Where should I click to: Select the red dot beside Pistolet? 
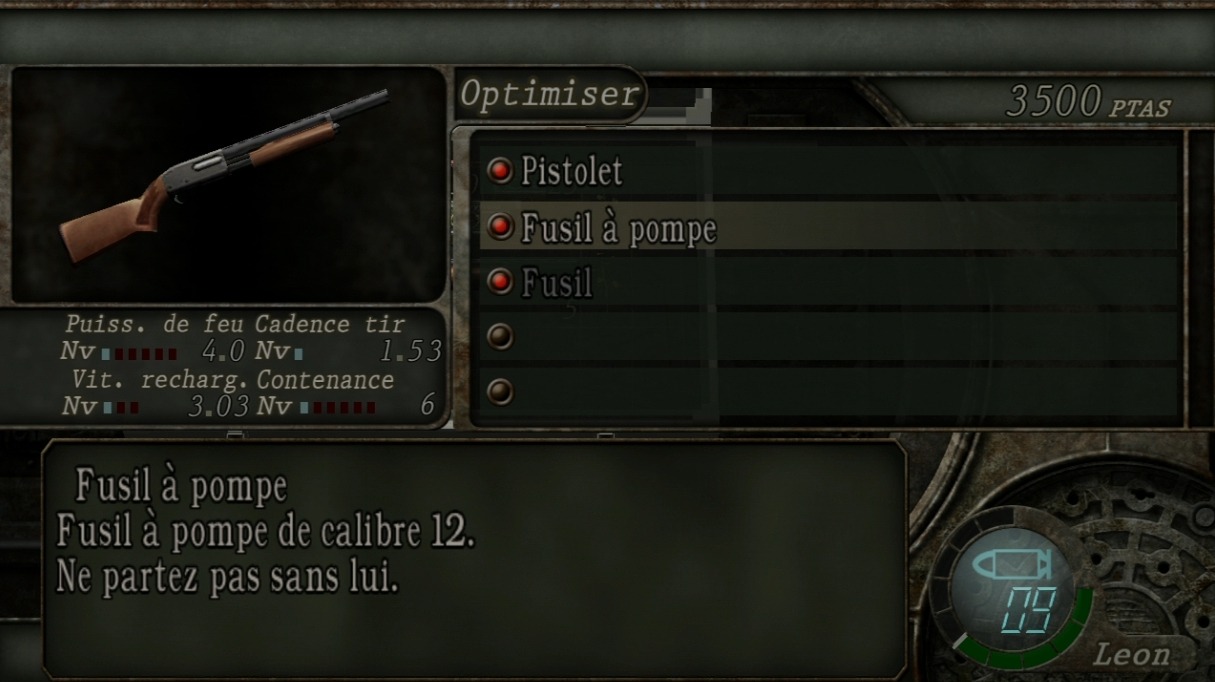[499, 171]
